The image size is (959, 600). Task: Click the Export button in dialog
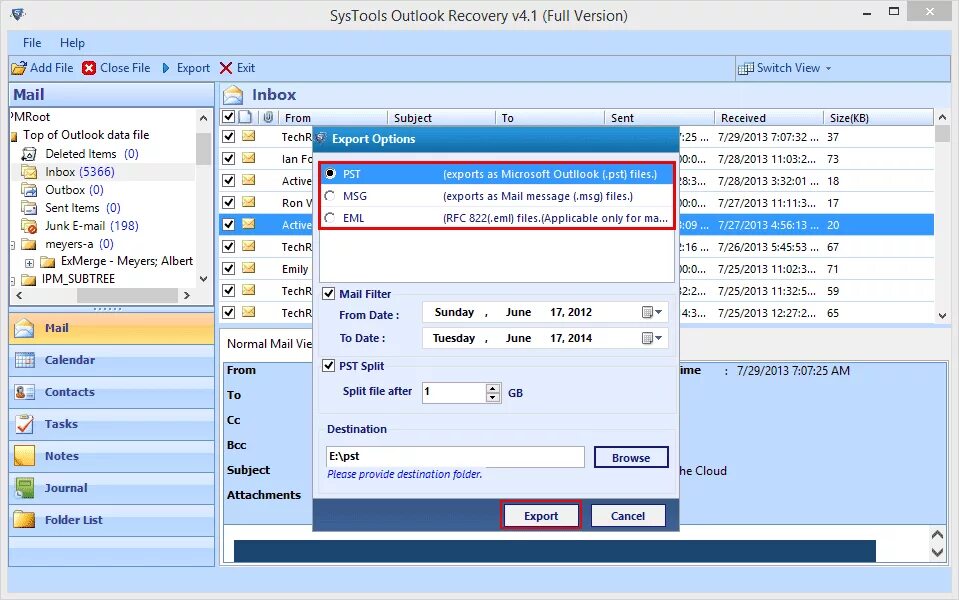point(541,516)
